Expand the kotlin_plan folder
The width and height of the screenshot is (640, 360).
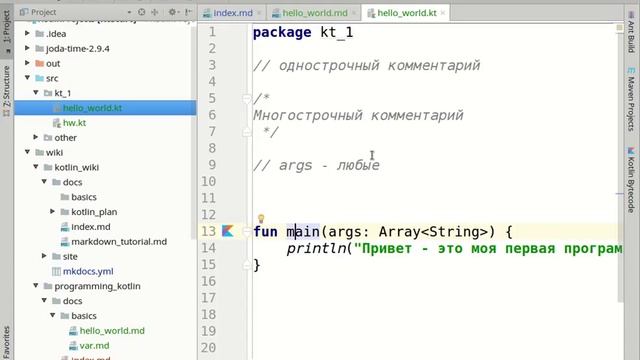point(53,211)
